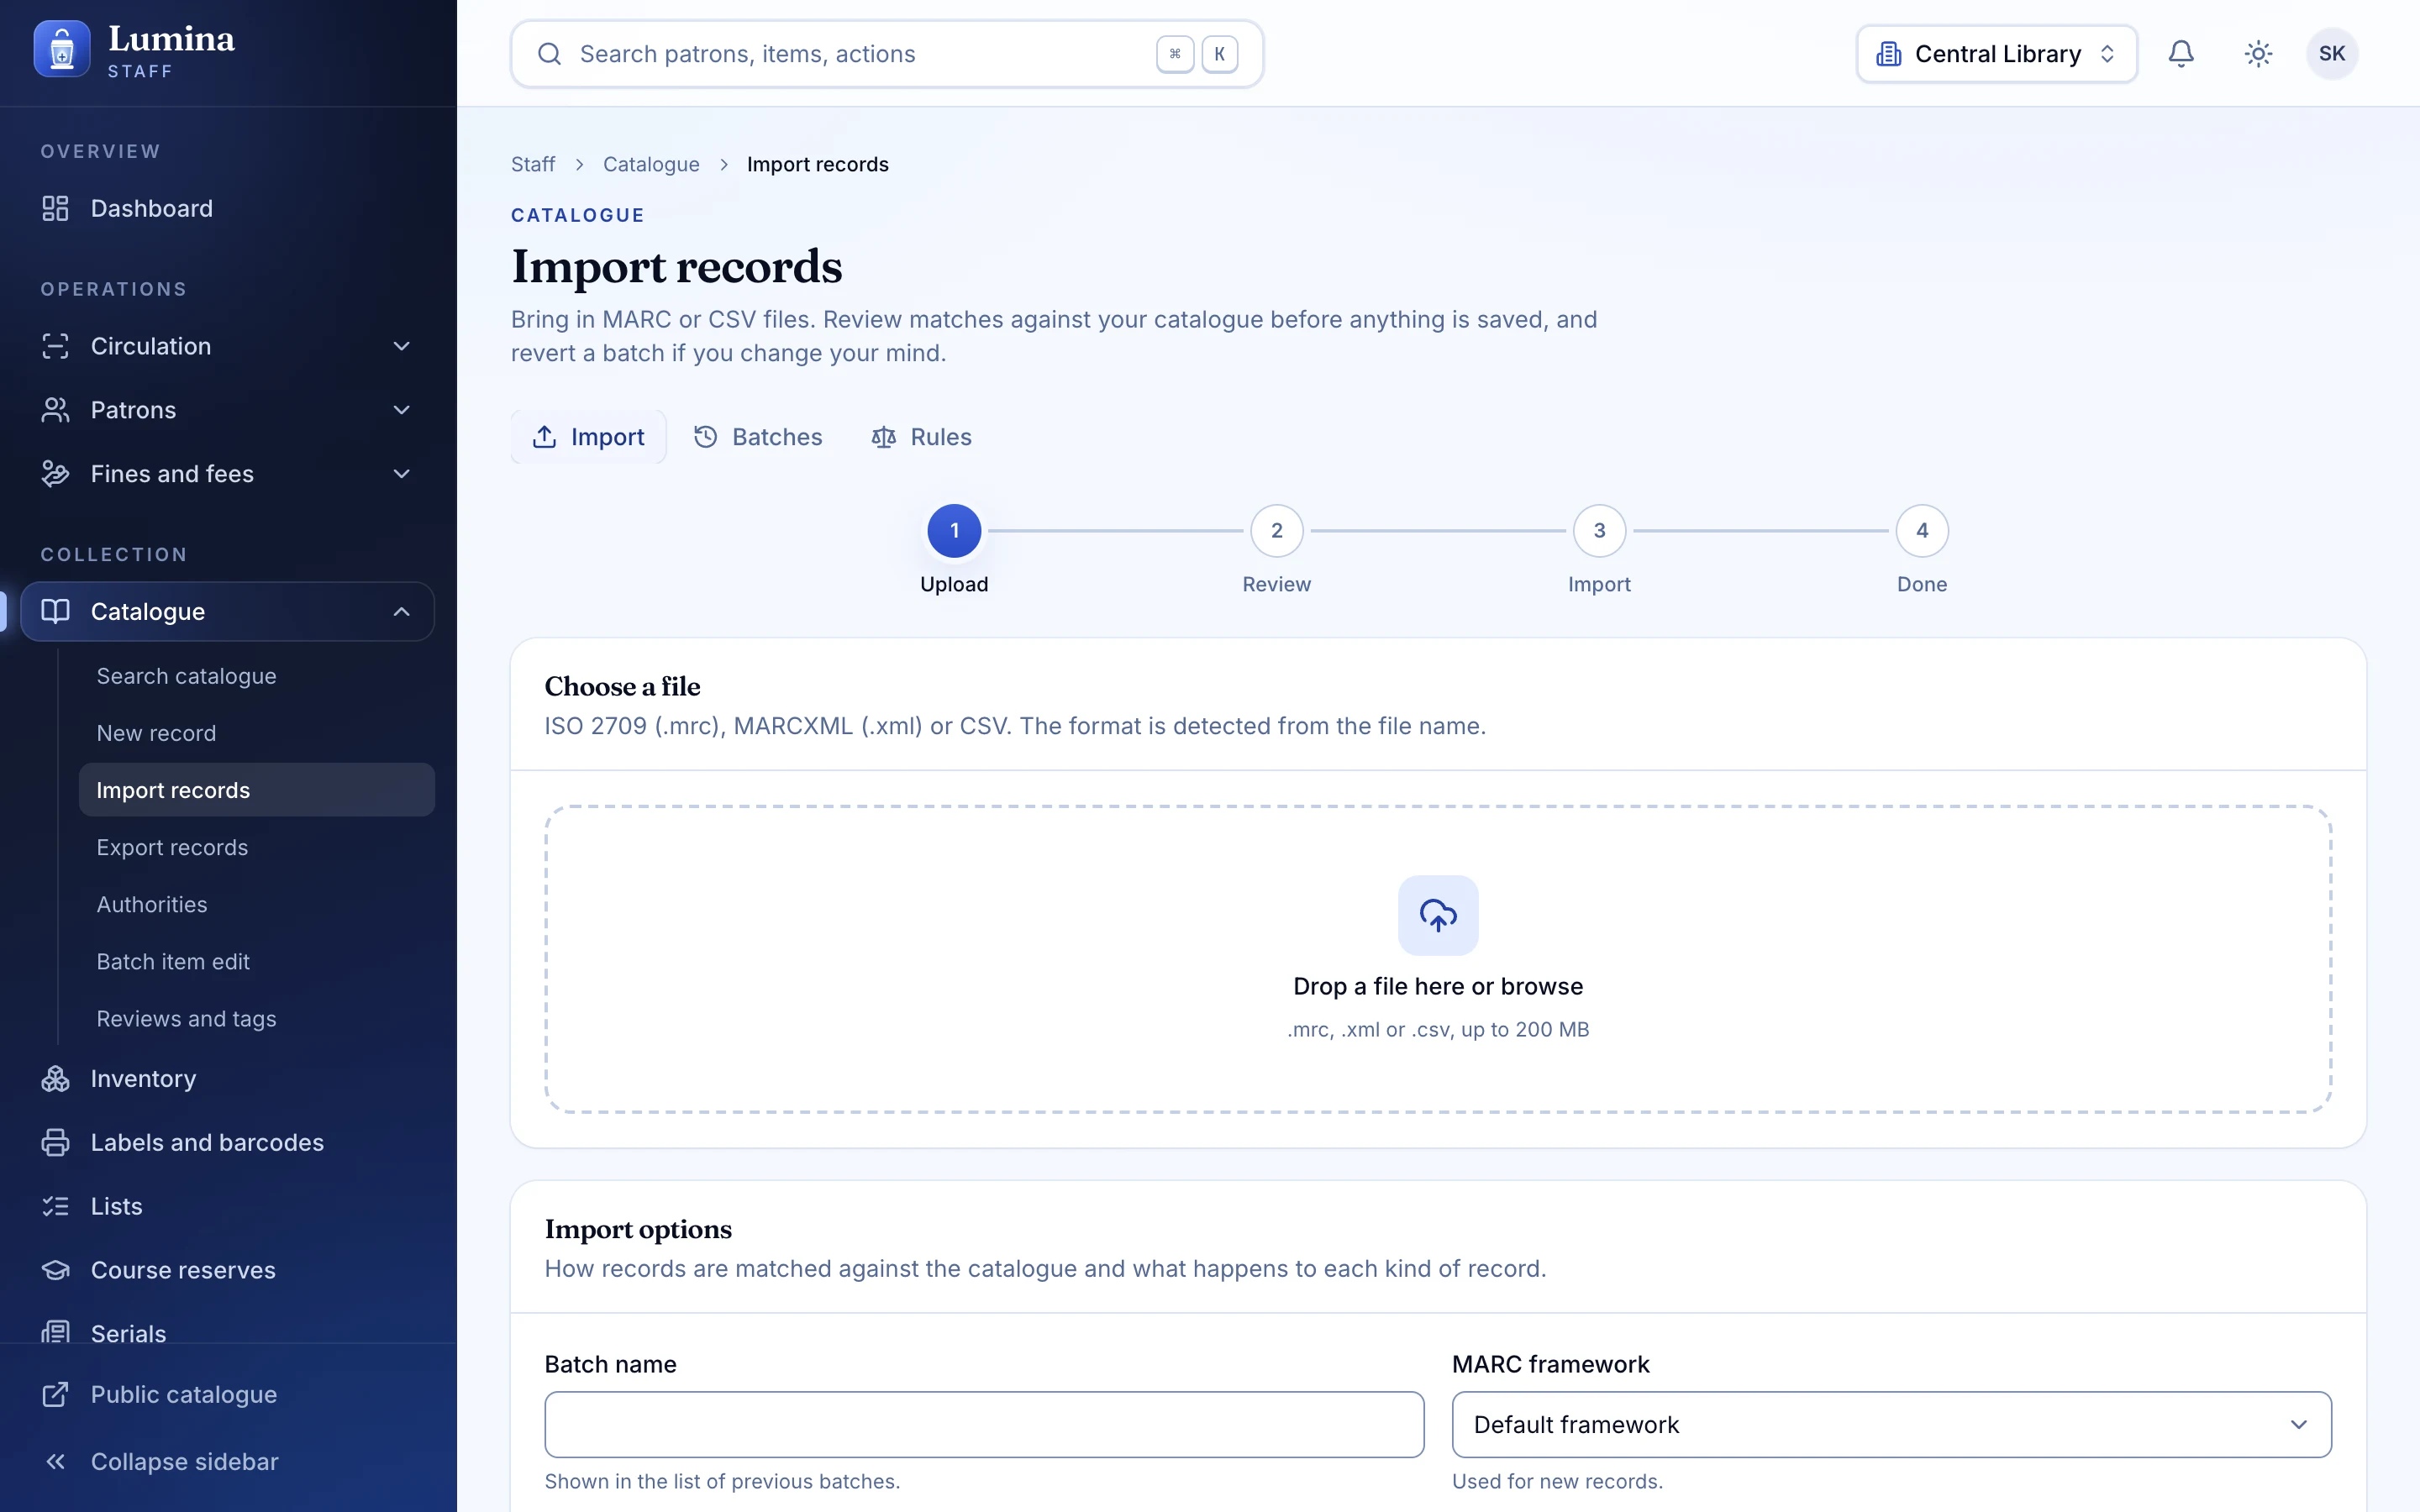Click the Labels and barcodes printer icon
This screenshot has width=2420, height=1512.
pos(55,1142)
